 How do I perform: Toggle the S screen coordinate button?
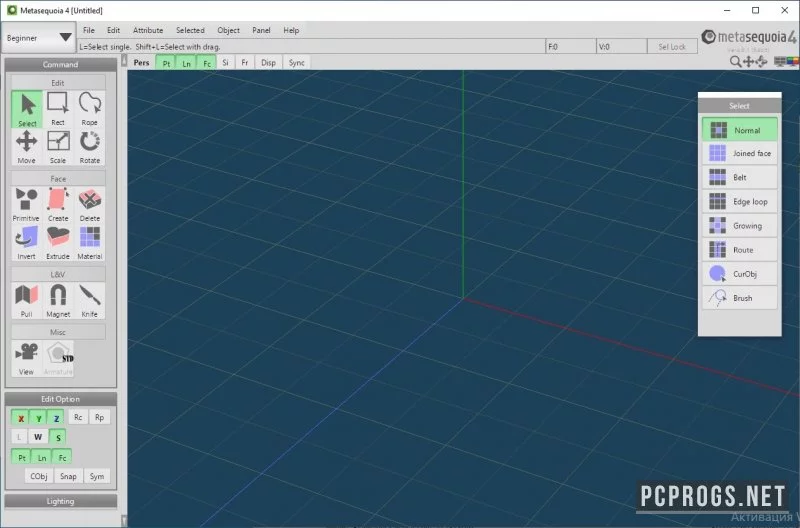pos(58,437)
